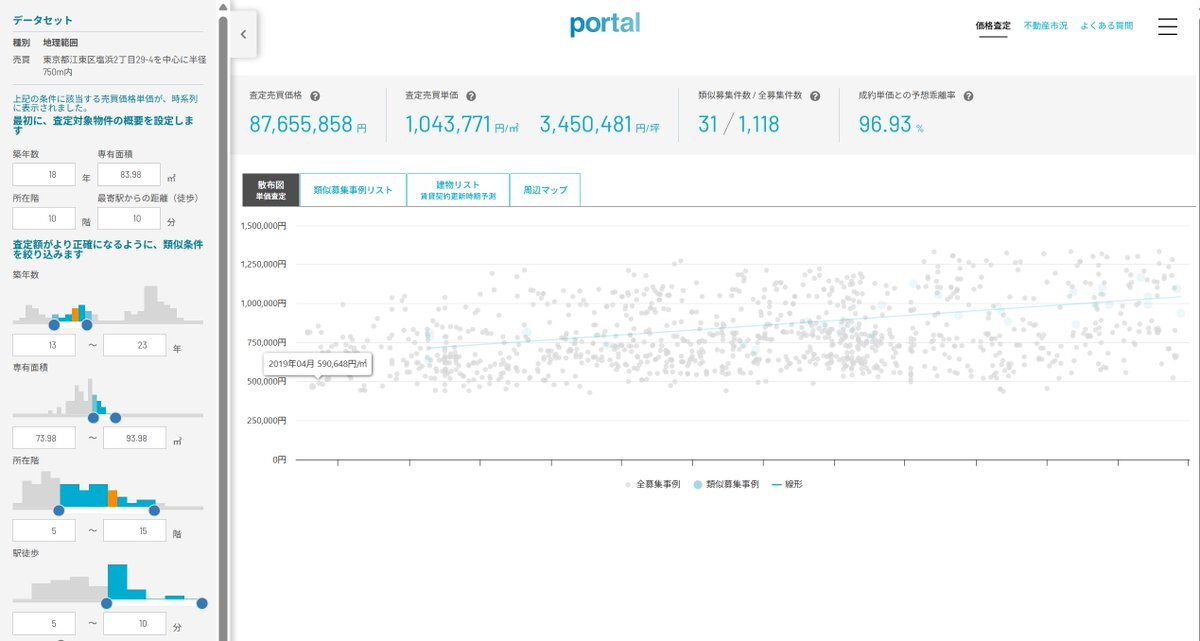Image resolution: width=1200 pixels, height=641 pixels.
Task: Click the 1,500,000円 axis label
Action: click(264, 226)
